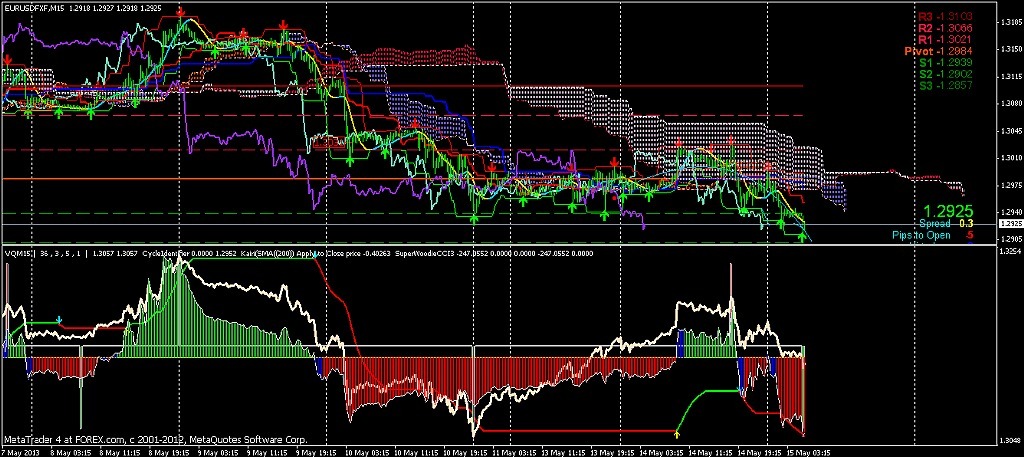Click the VQM15 indicator label
The width and height of the screenshot is (1024, 457).
click(18, 253)
